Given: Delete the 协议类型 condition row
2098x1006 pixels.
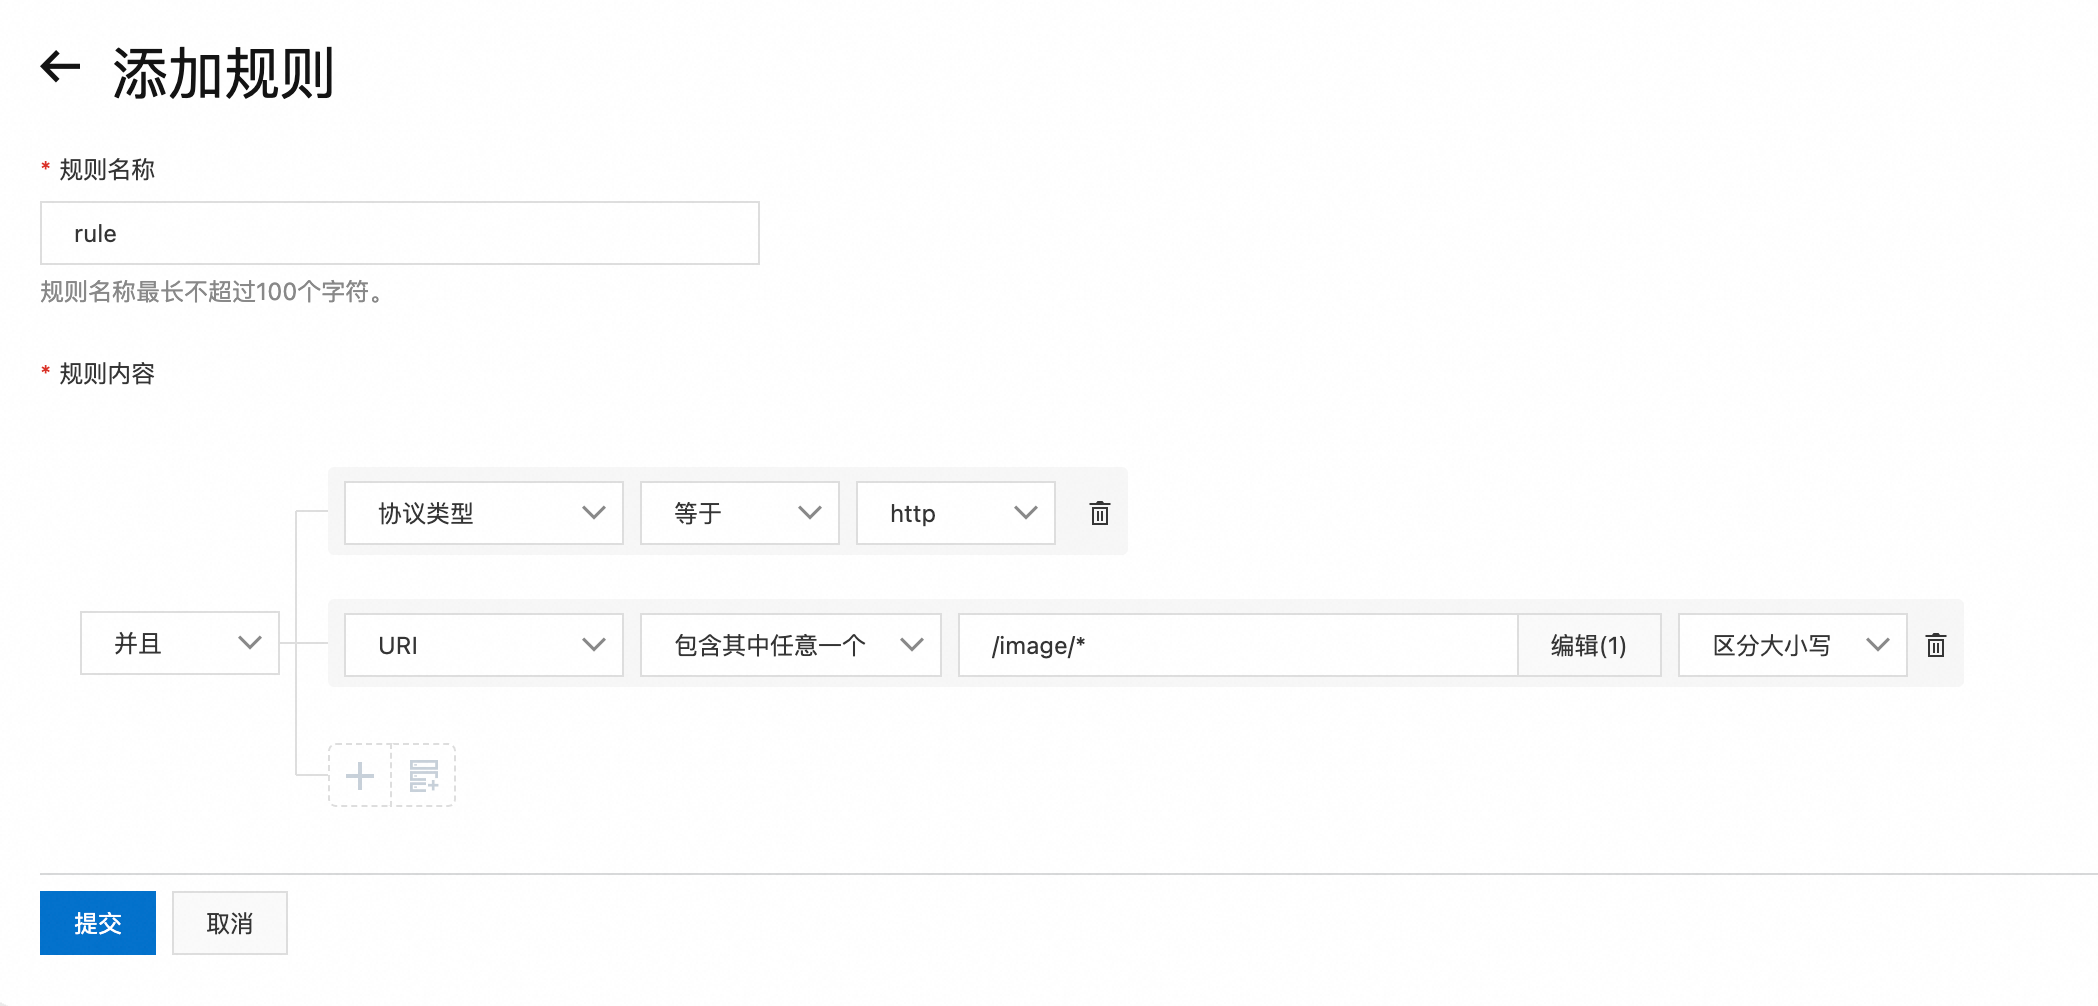Looking at the screenshot, I should [1099, 513].
